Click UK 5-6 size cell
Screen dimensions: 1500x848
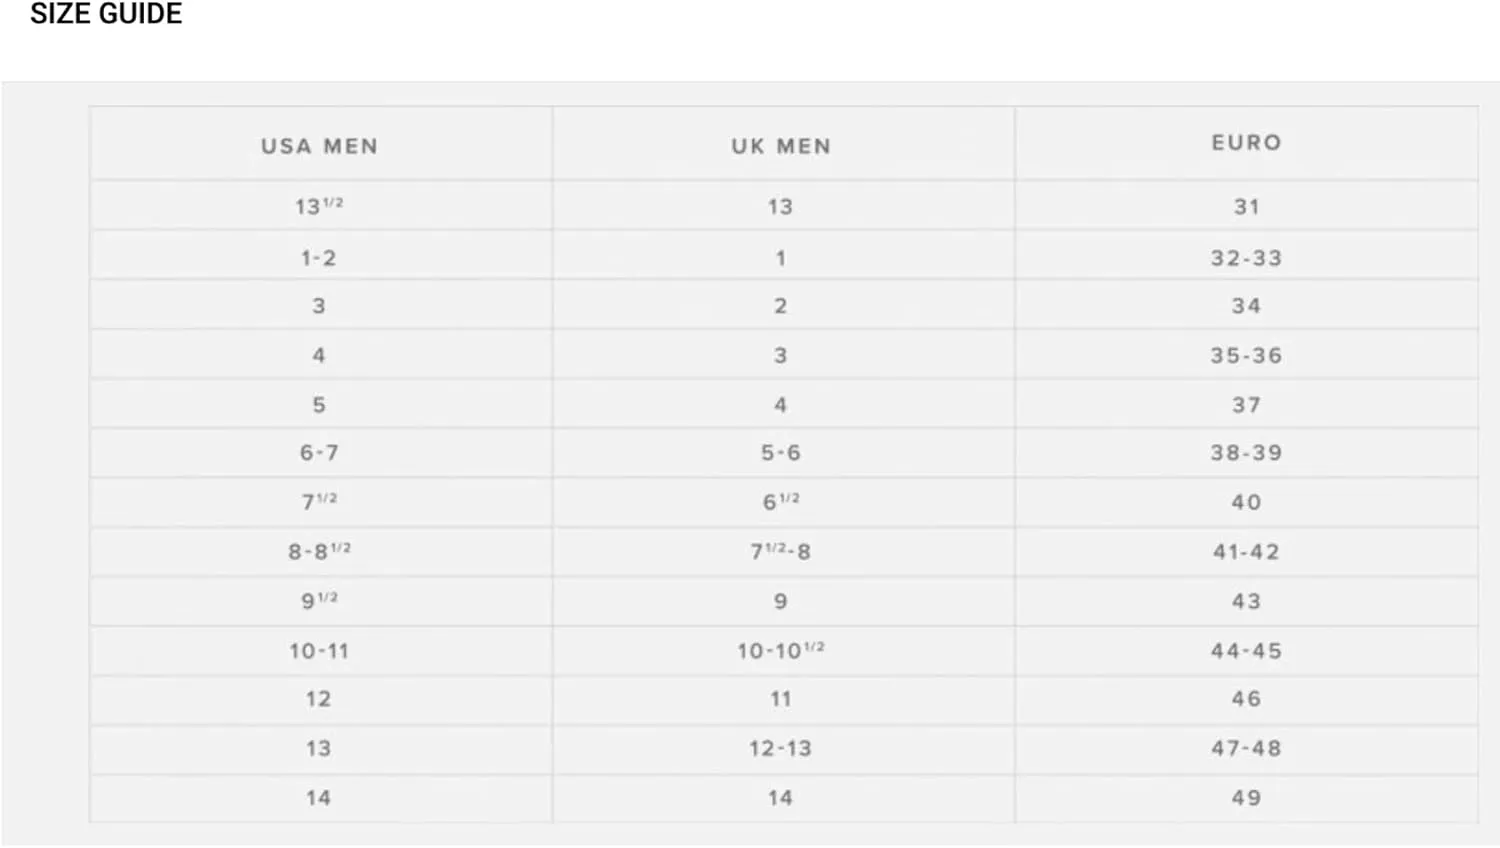click(781, 453)
